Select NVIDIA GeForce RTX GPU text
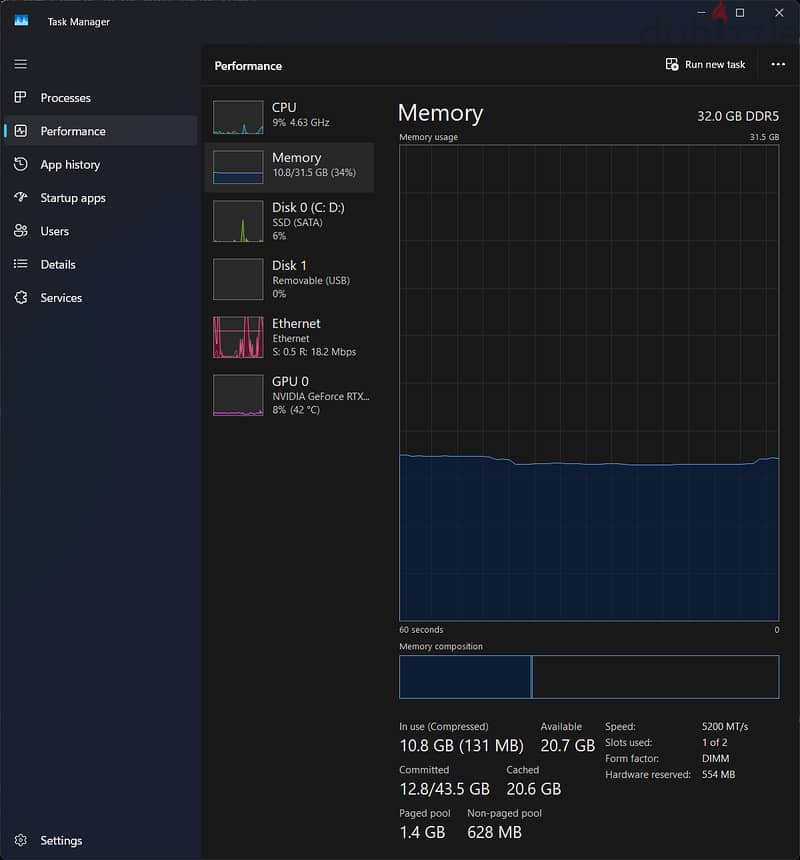The image size is (800, 860). [x=321, y=395]
